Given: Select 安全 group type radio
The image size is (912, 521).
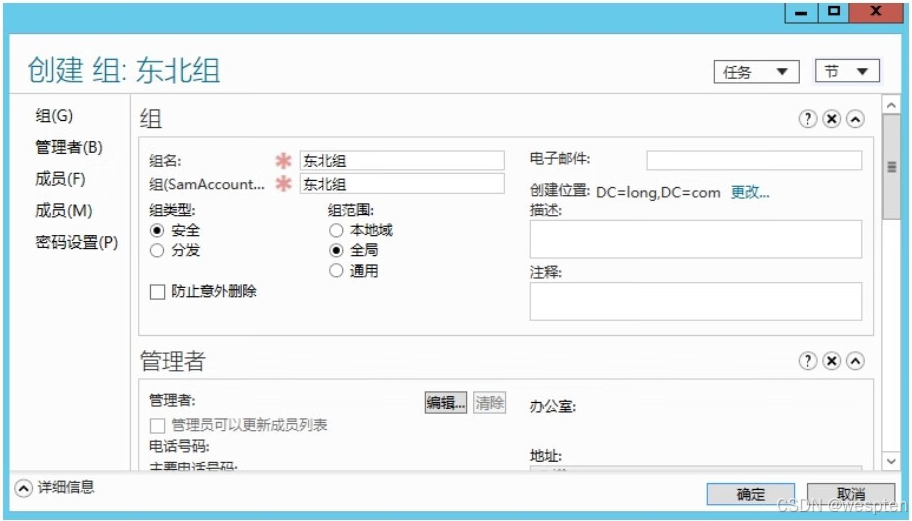Looking at the screenshot, I should pyautogui.click(x=157, y=230).
